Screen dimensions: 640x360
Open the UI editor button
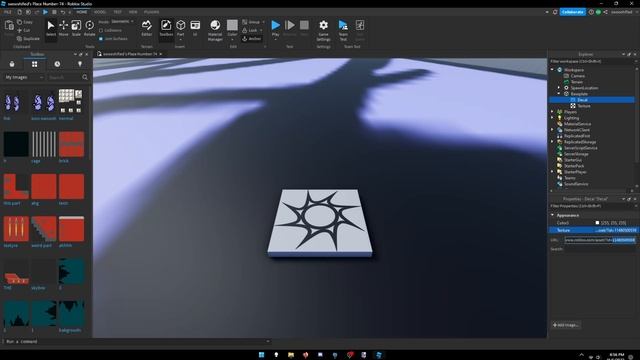(195, 28)
